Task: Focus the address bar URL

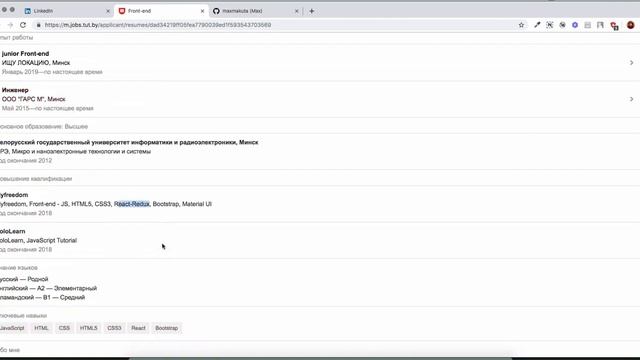Action: tap(158, 25)
